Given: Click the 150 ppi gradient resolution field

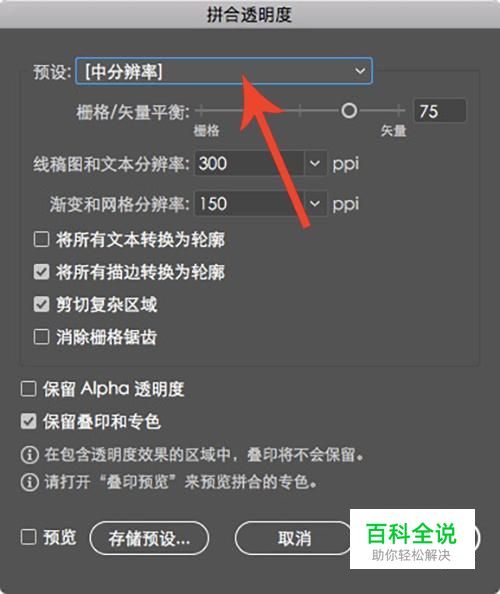Looking at the screenshot, I should tap(249, 204).
